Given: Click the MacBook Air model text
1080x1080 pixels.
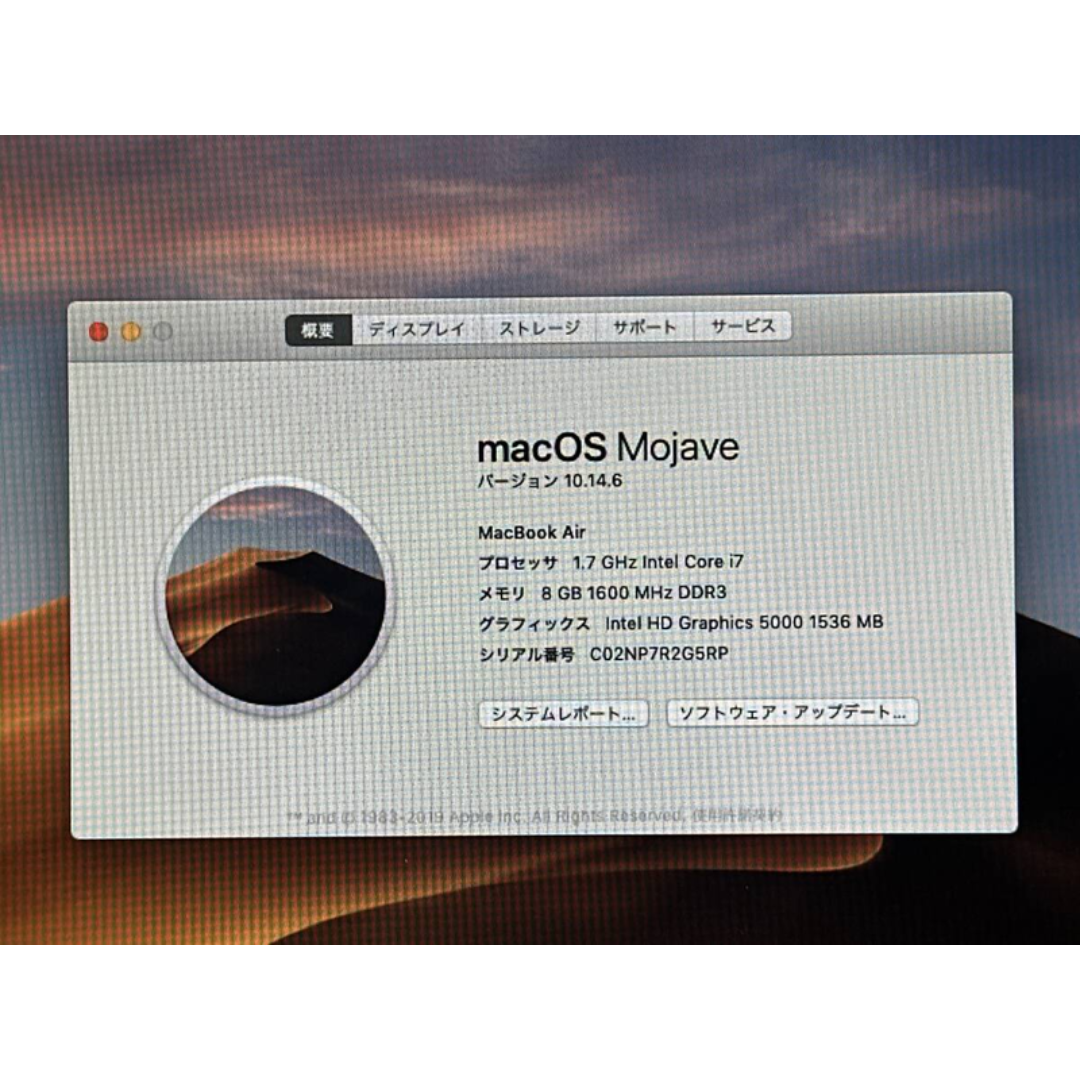Looking at the screenshot, I should click(532, 532).
